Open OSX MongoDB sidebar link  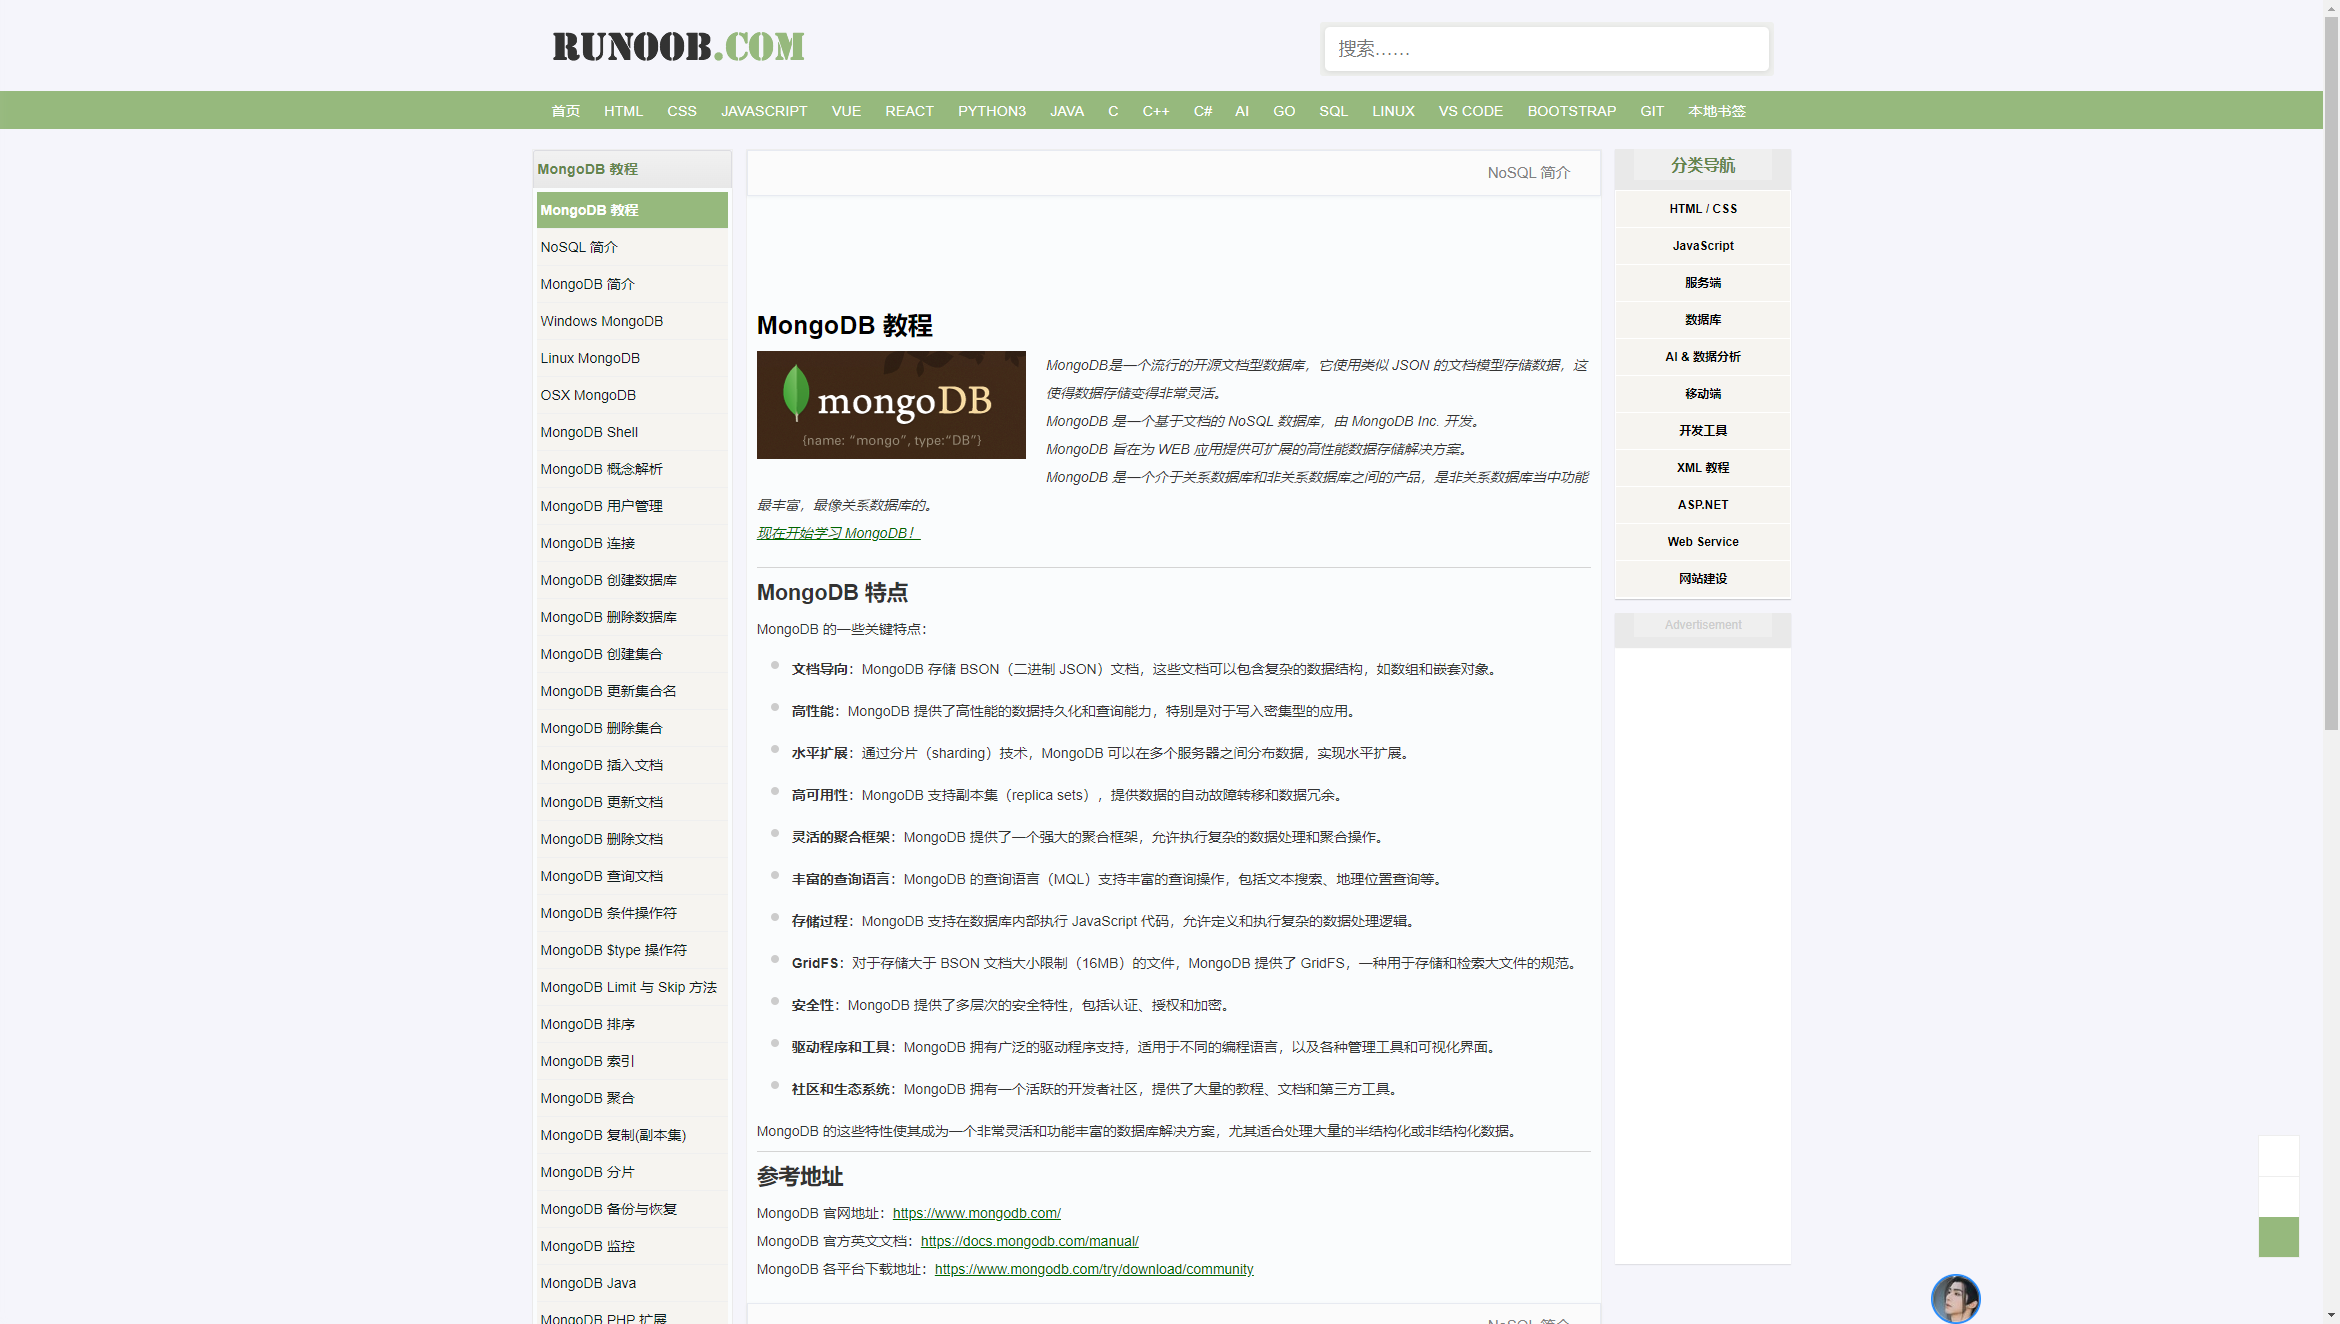632,395
